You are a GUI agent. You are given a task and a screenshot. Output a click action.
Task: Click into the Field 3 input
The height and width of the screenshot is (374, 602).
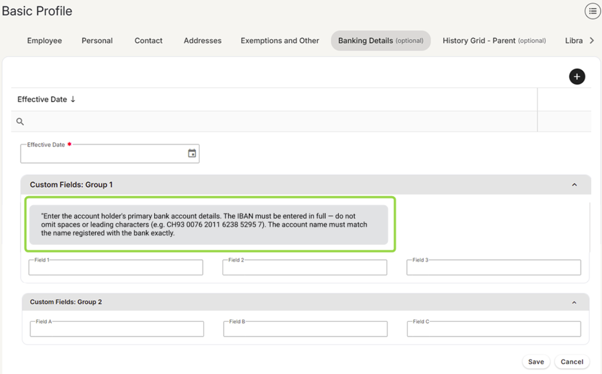coord(494,267)
